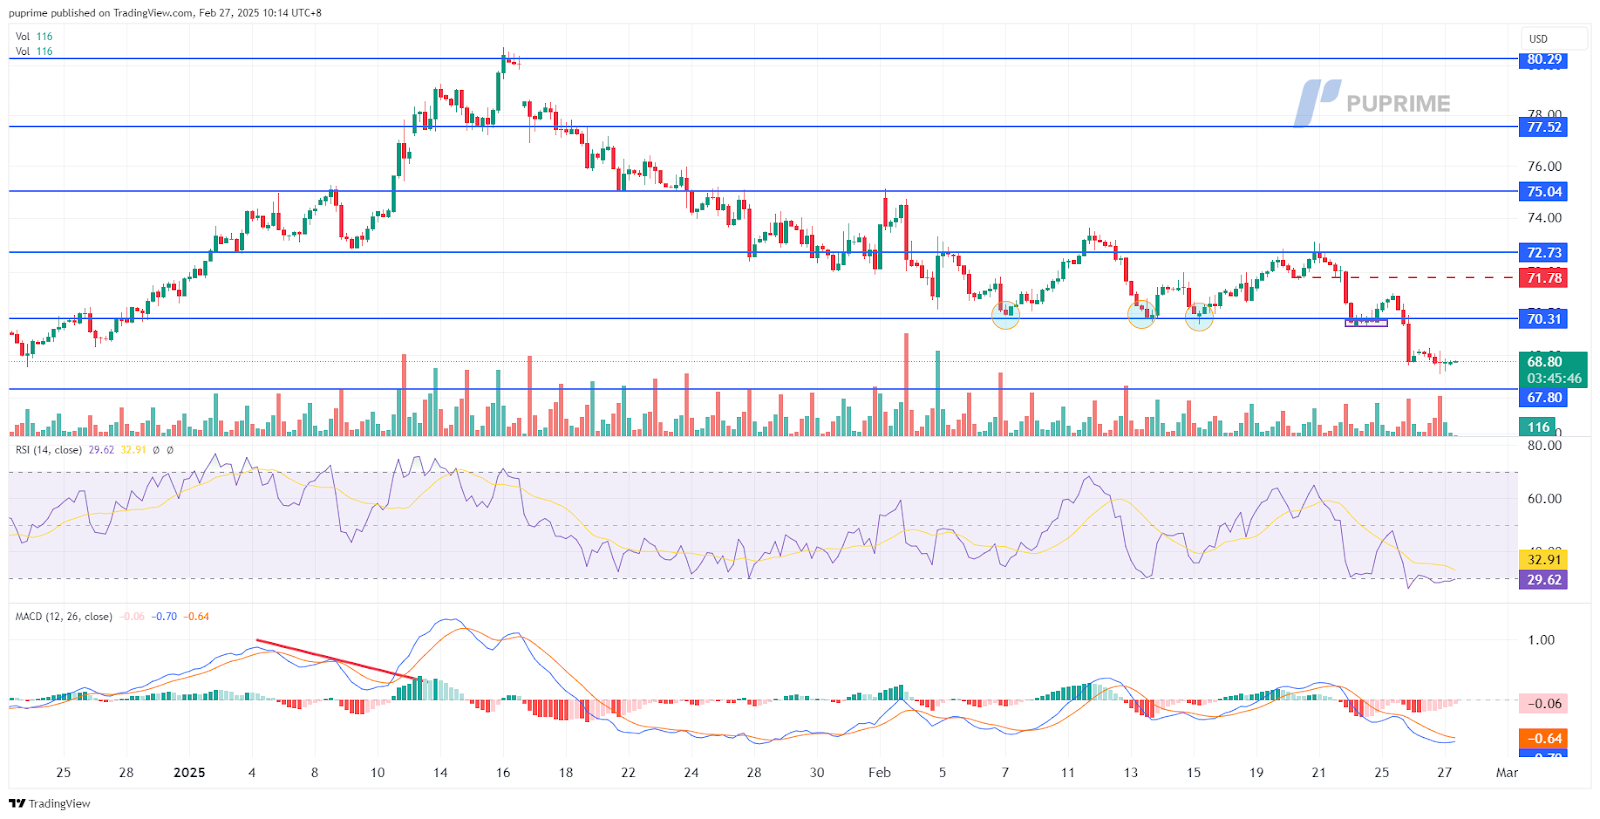
Task: Click the purple 29.62 tag on RSI axis
Action: coord(1544,579)
